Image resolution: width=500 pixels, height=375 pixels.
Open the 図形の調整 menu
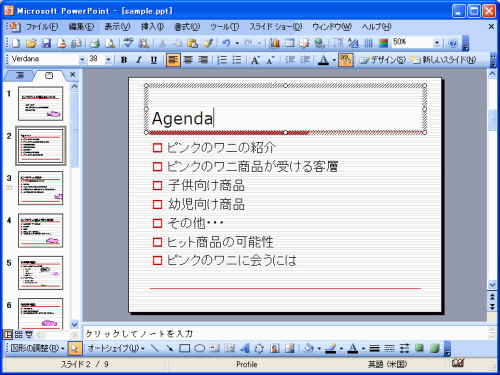tap(37, 348)
